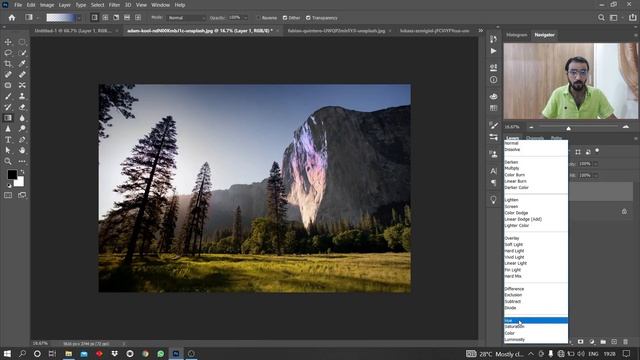Choose Color Dodge blend mode
The height and width of the screenshot is (360, 640).
[x=536, y=213]
